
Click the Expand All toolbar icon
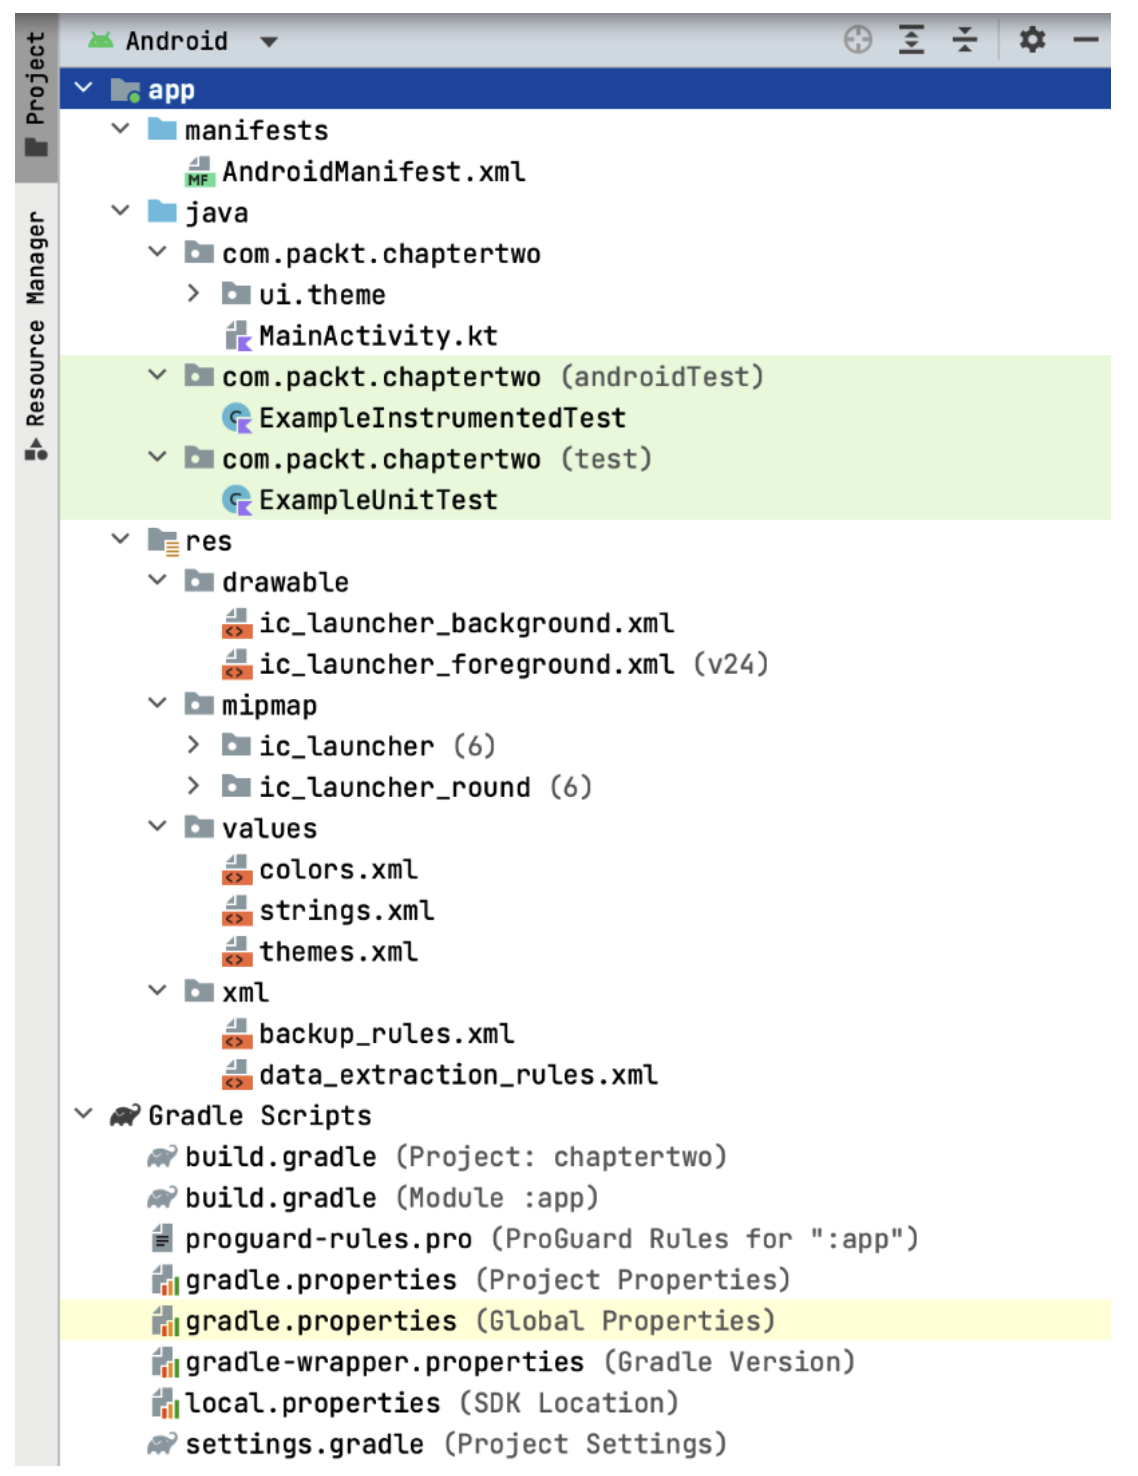click(x=911, y=40)
